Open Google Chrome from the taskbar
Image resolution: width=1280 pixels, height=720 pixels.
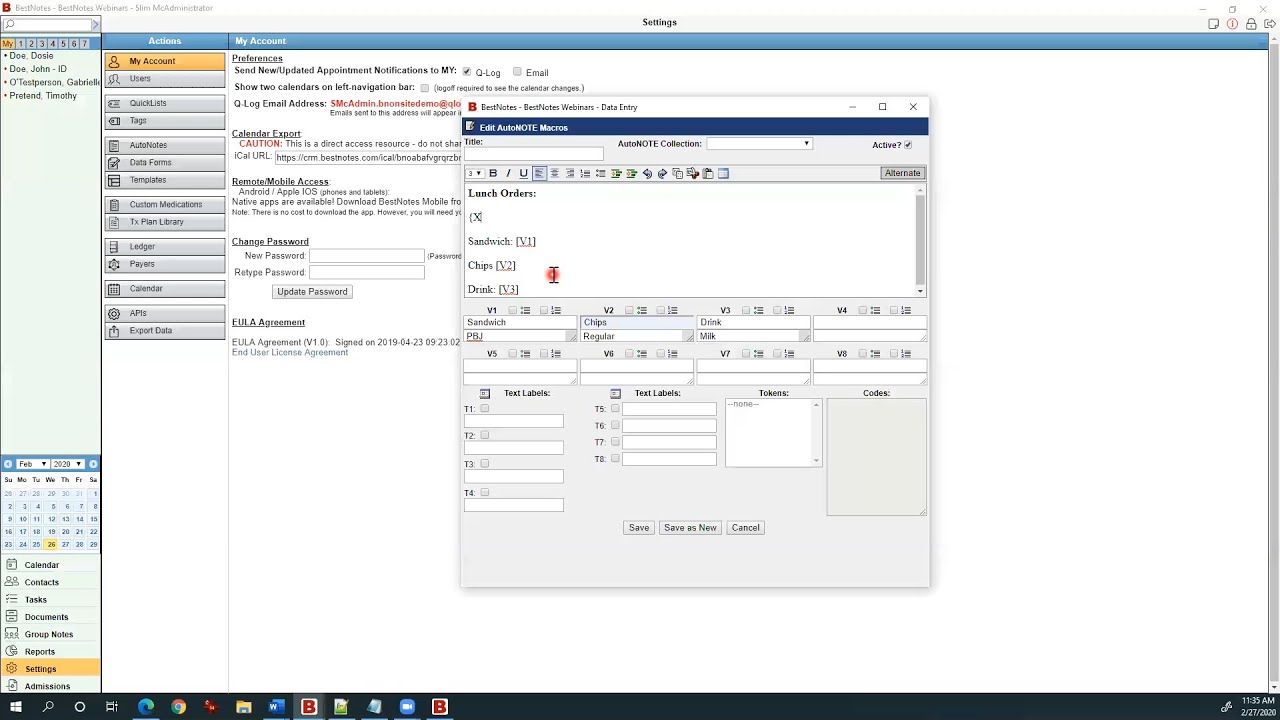(x=178, y=707)
